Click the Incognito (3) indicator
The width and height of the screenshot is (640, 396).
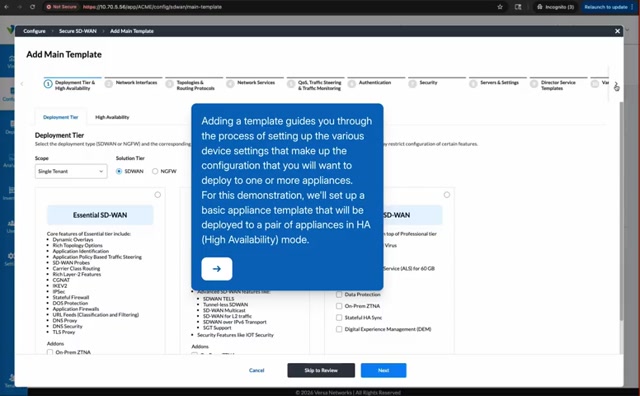pyautogui.click(x=556, y=7)
